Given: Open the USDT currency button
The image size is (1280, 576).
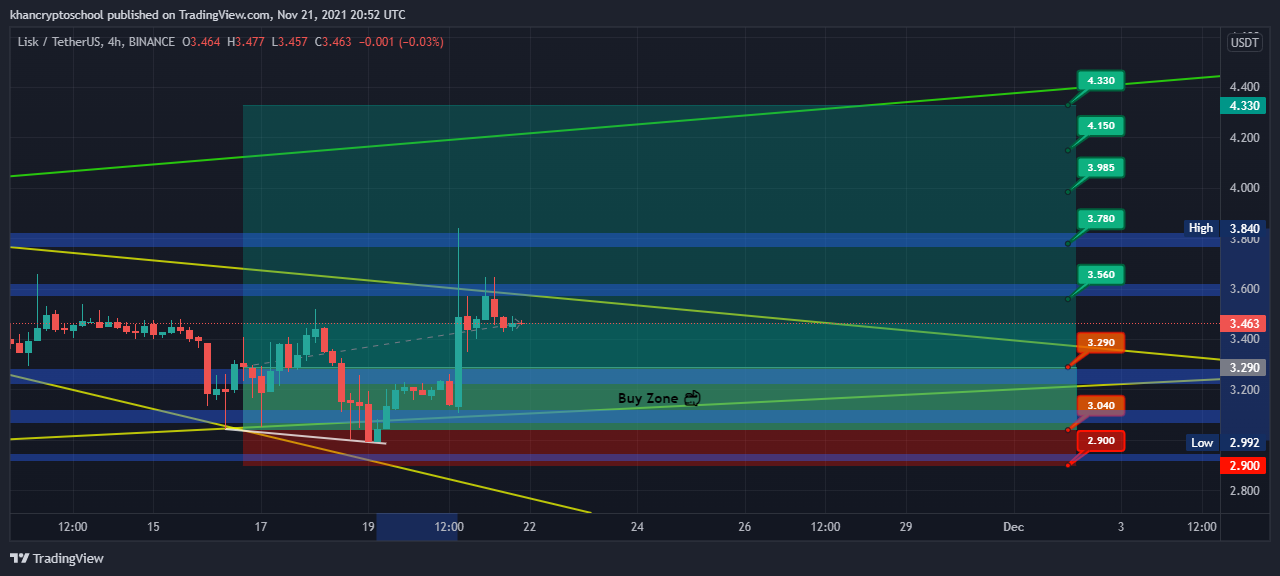Looking at the screenshot, I should (x=1245, y=42).
